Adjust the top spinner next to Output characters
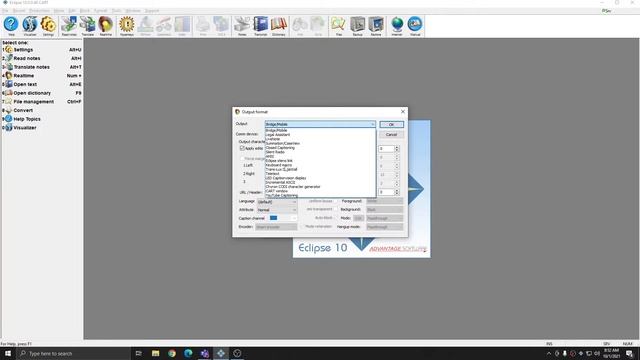 pos(397,149)
